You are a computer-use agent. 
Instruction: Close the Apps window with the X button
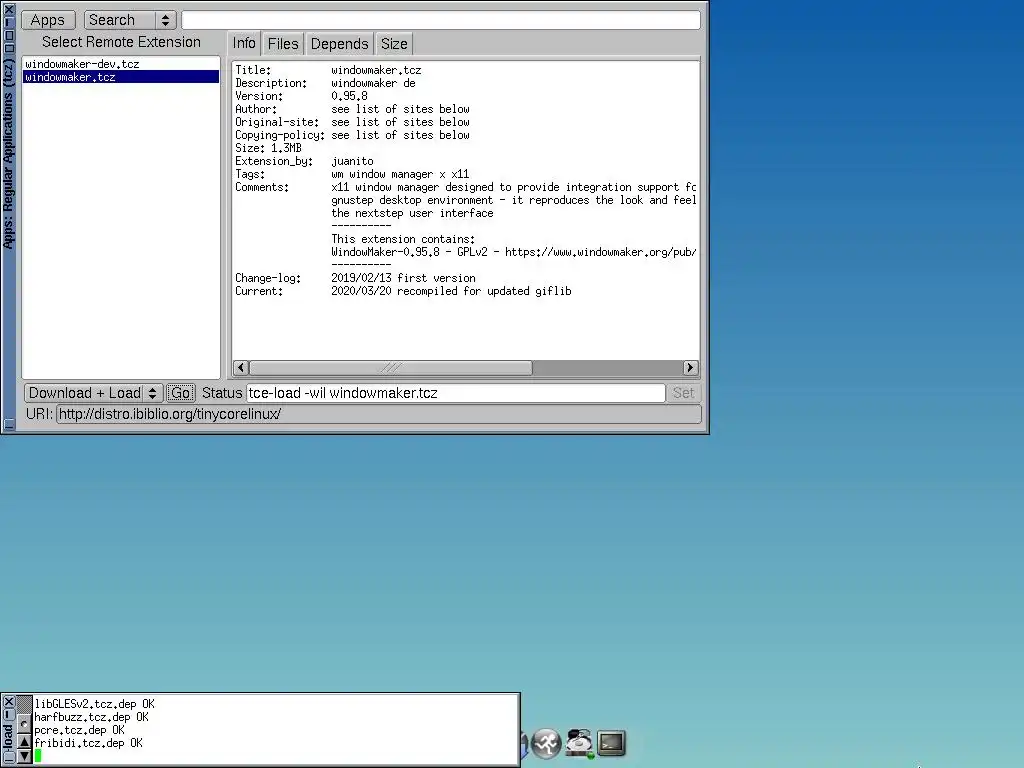[9, 9]
